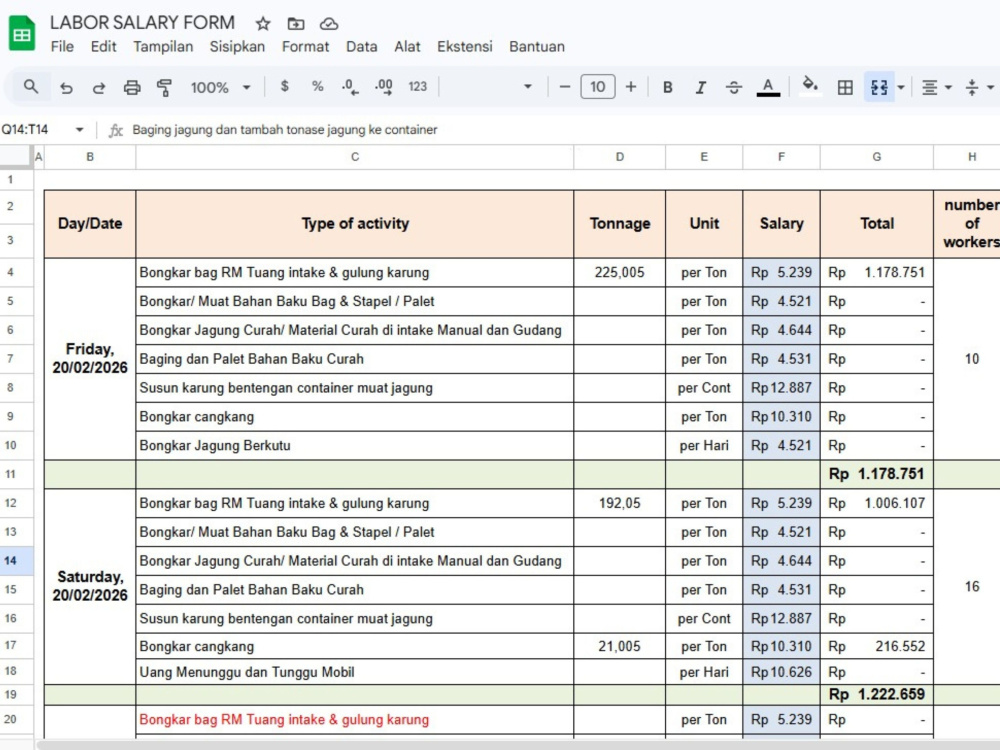Open the Tampilan menu
The image size is (1000, 750).
tap(163, 47)
